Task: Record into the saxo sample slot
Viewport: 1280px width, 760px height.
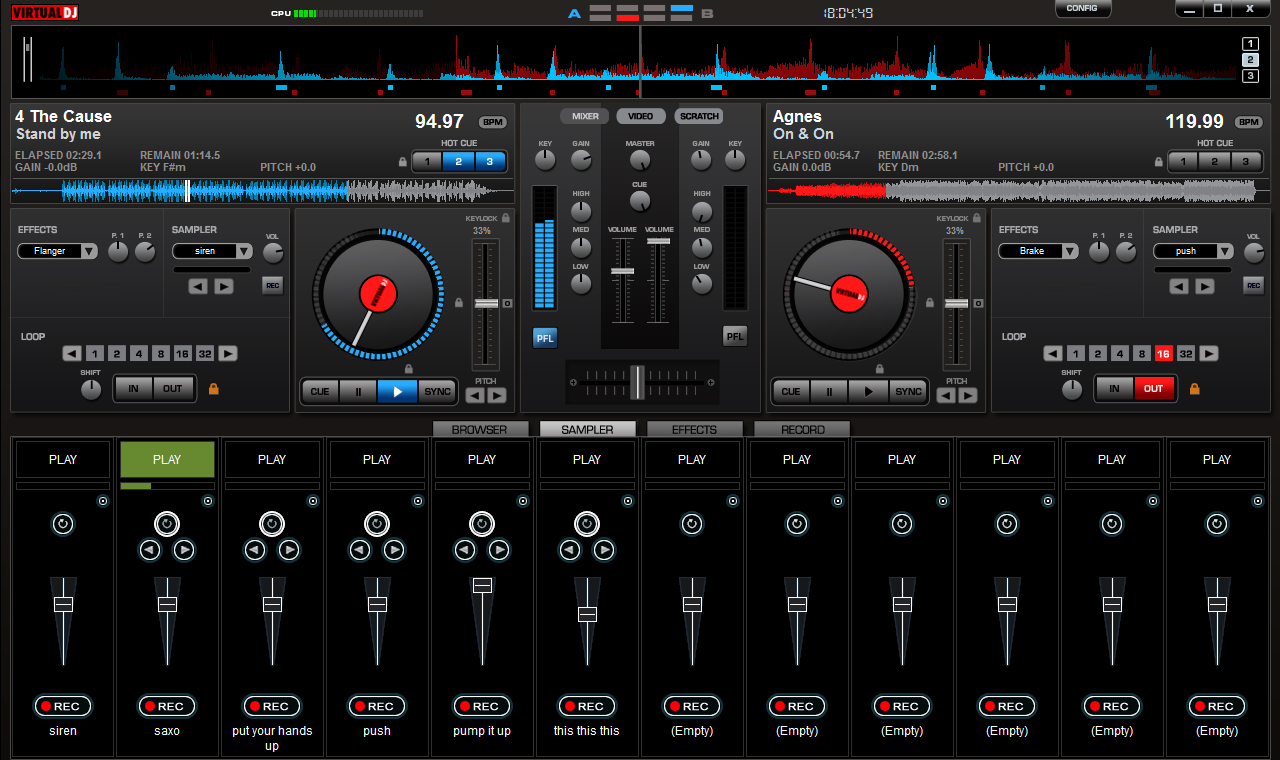Action: tap(167, 706)
